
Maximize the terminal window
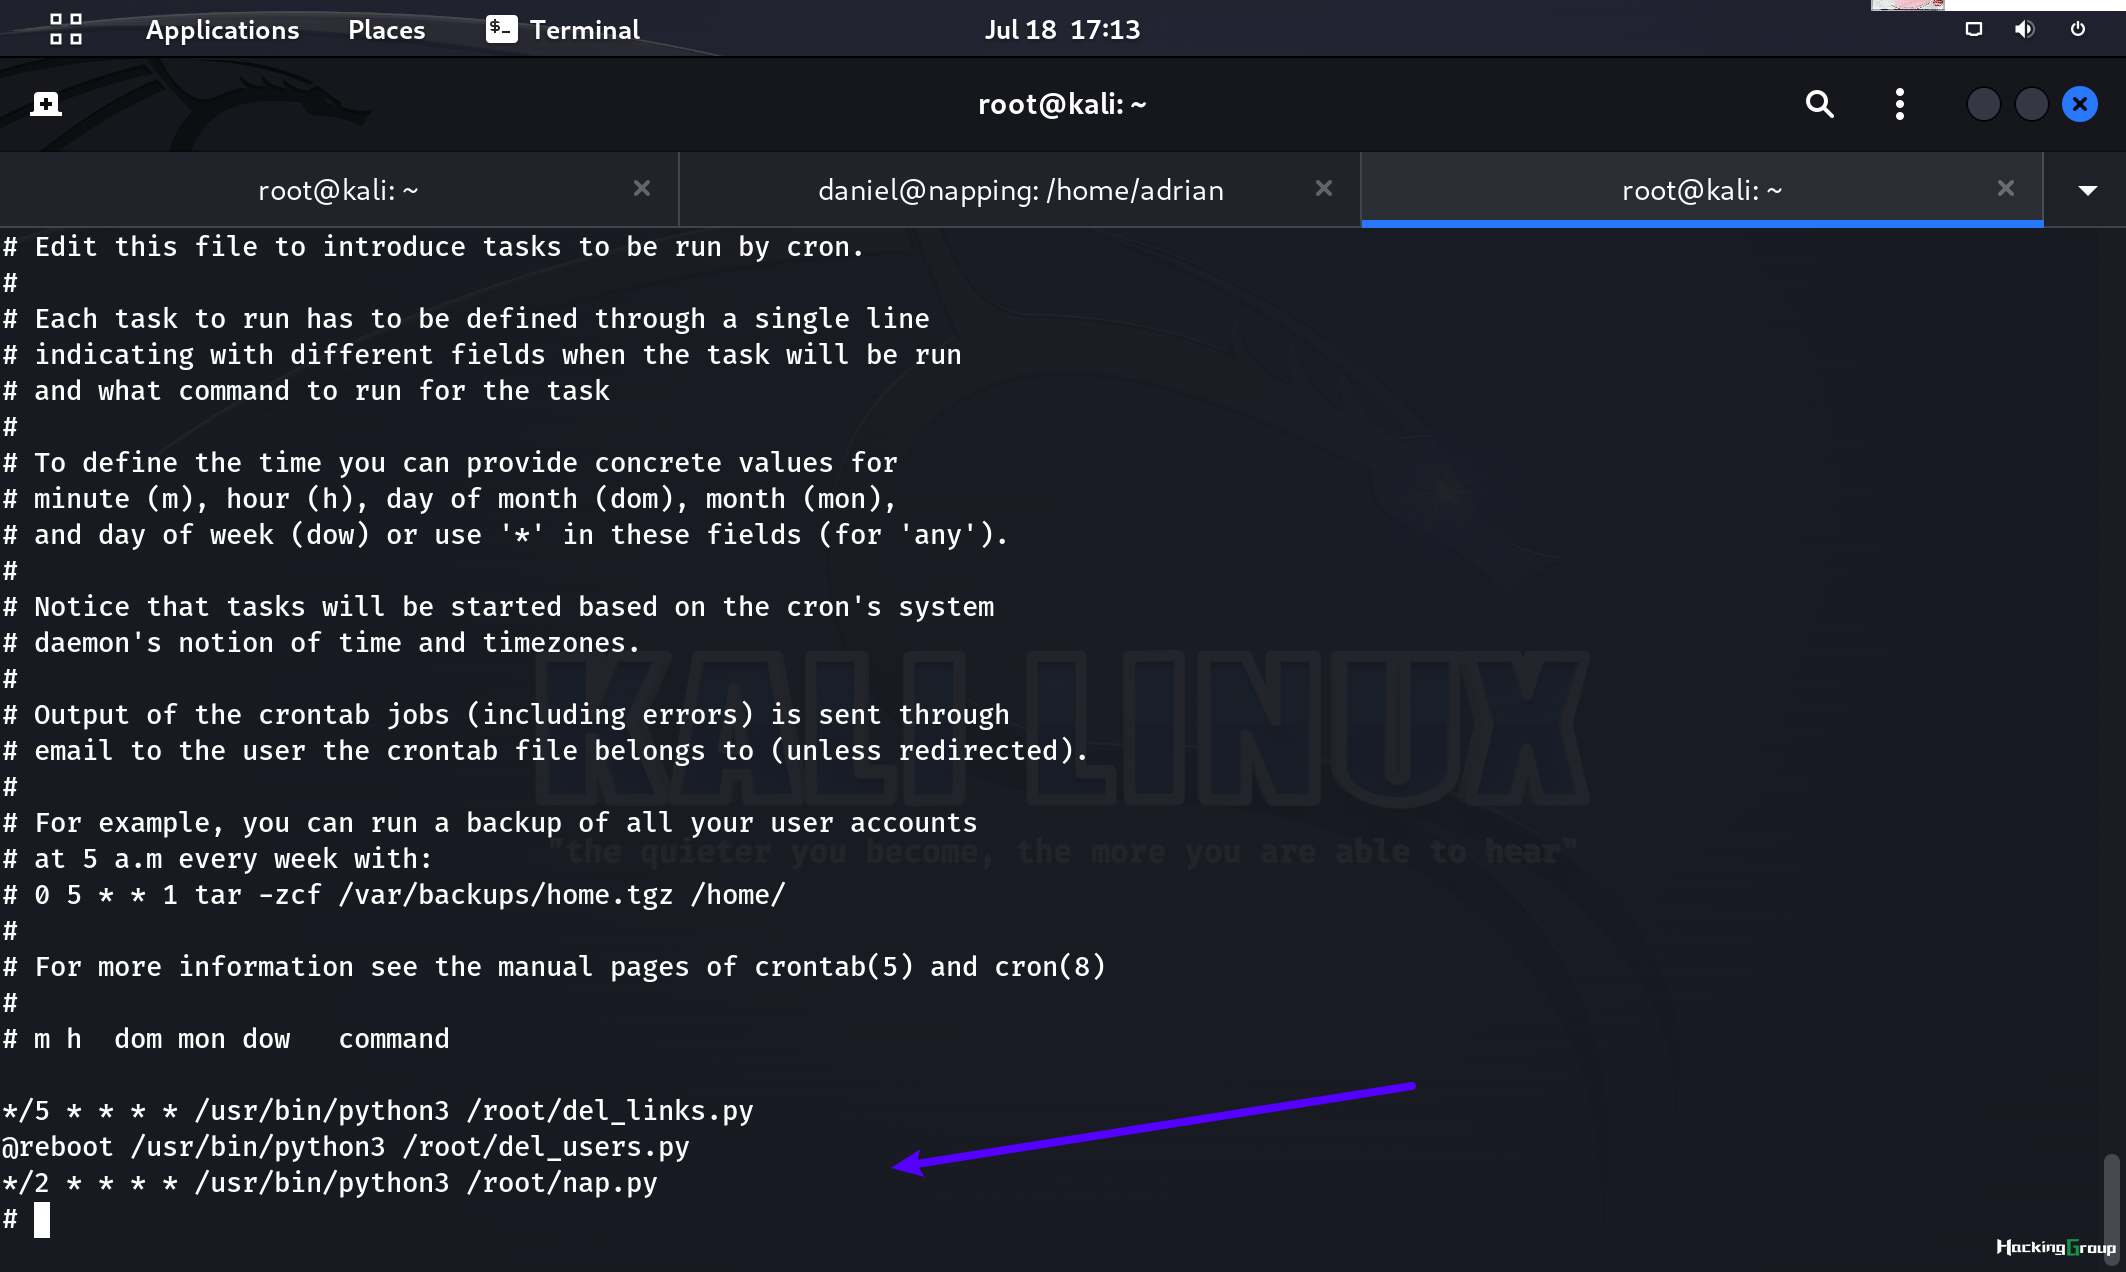(x=2031, y=104)
